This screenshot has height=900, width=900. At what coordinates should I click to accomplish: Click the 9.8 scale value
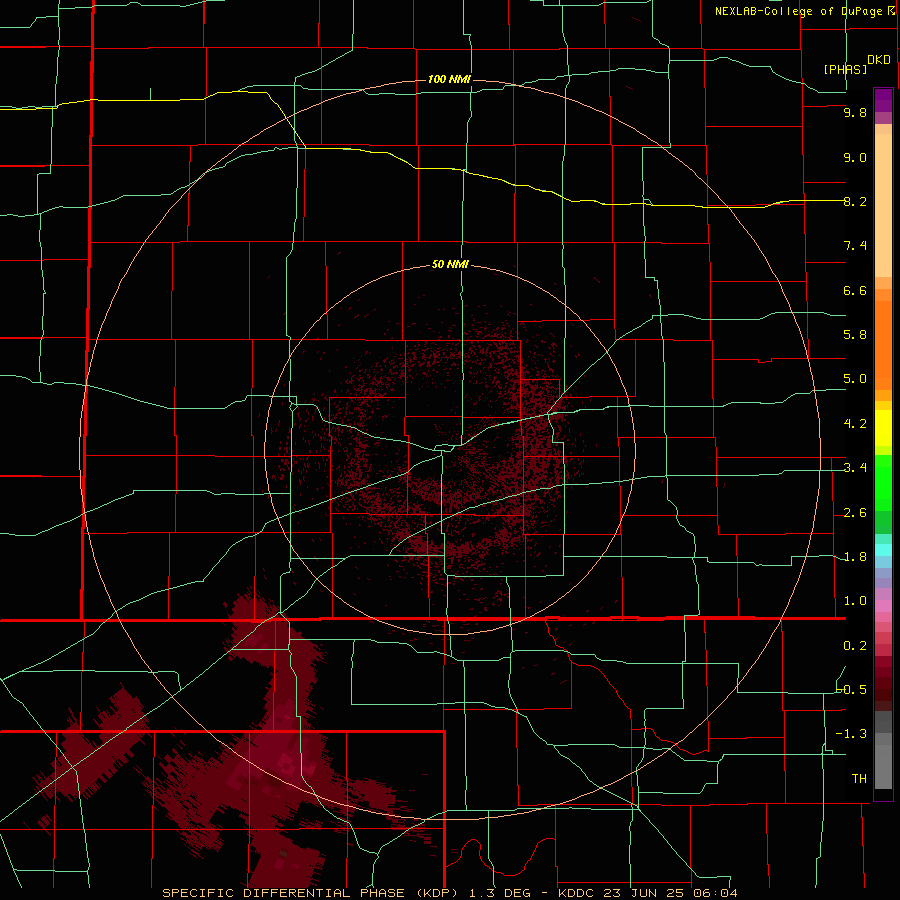[855, 112]
